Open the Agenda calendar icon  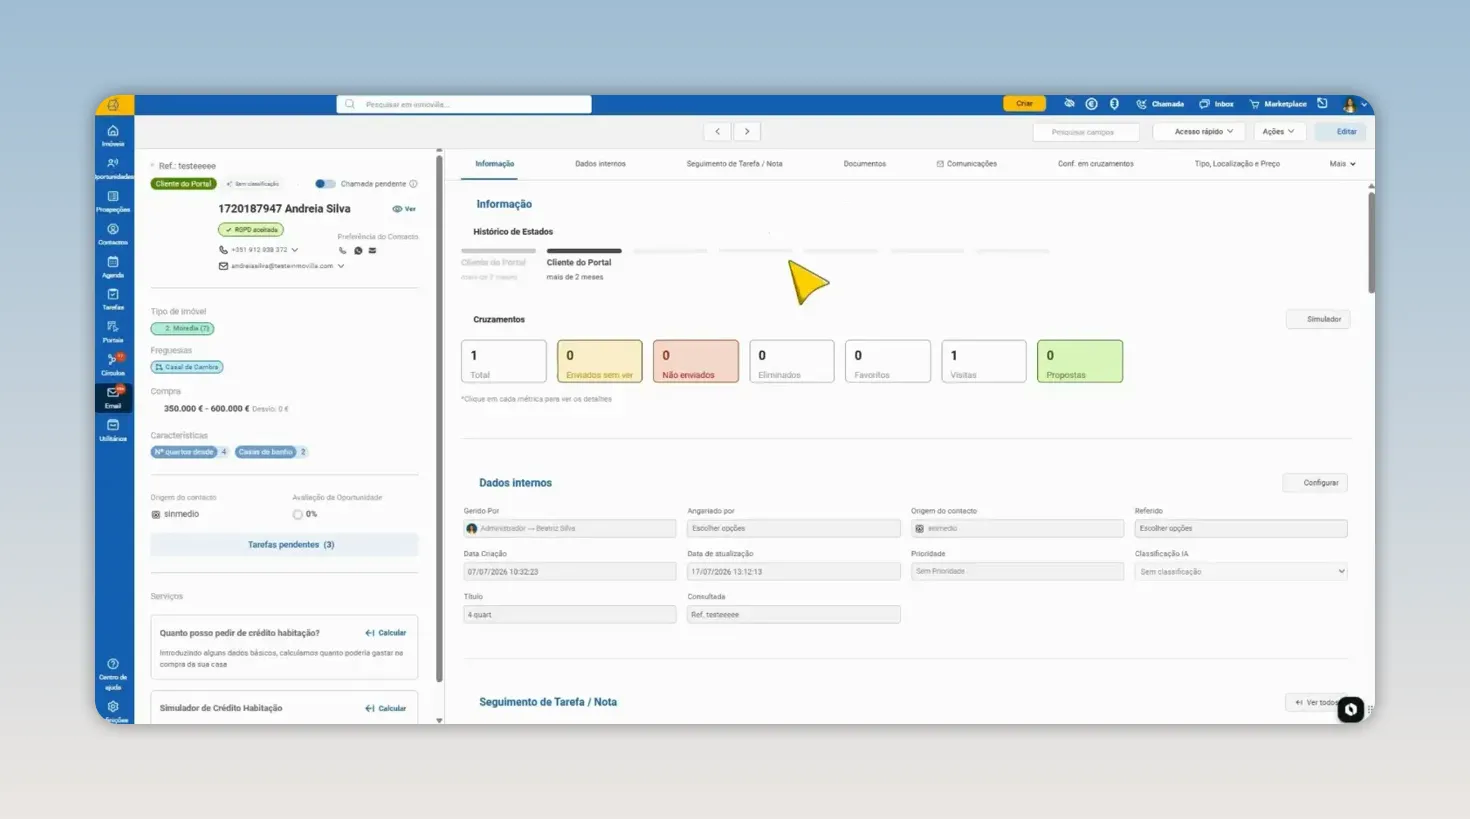click(x=113, y=267)
